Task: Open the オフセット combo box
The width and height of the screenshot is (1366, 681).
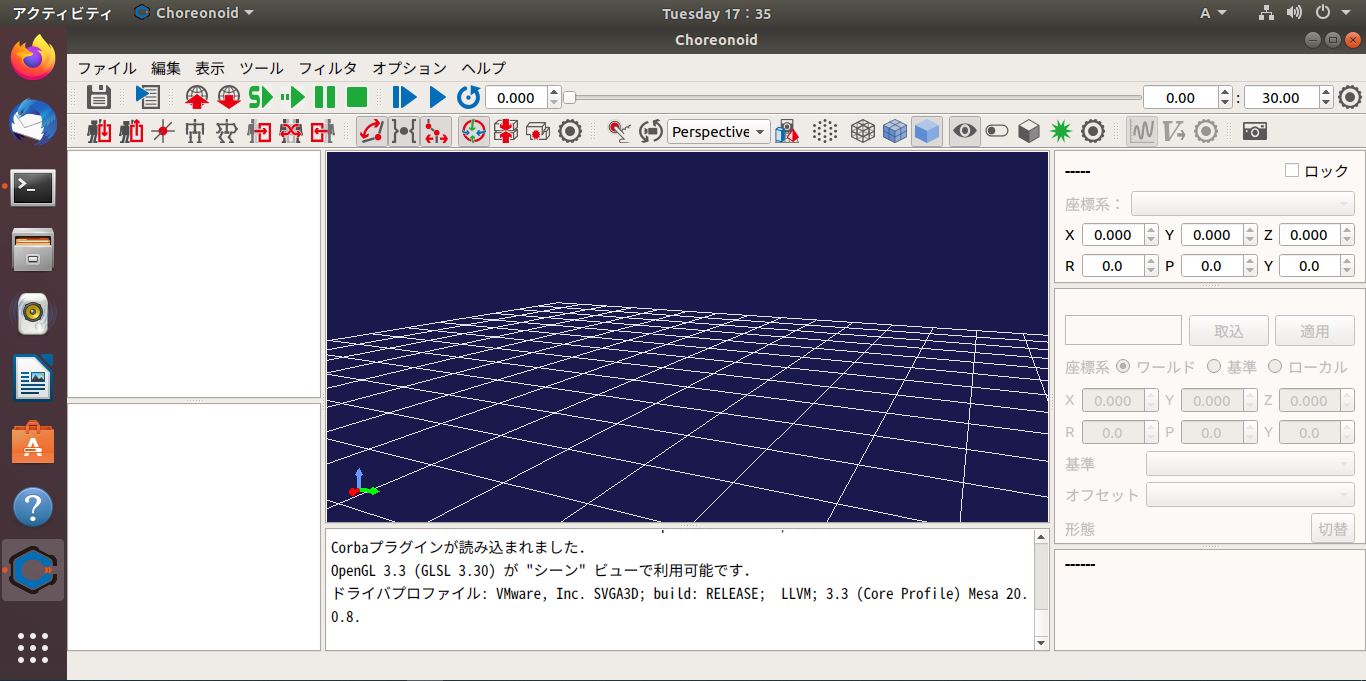Action: (x=1250, y=495)
